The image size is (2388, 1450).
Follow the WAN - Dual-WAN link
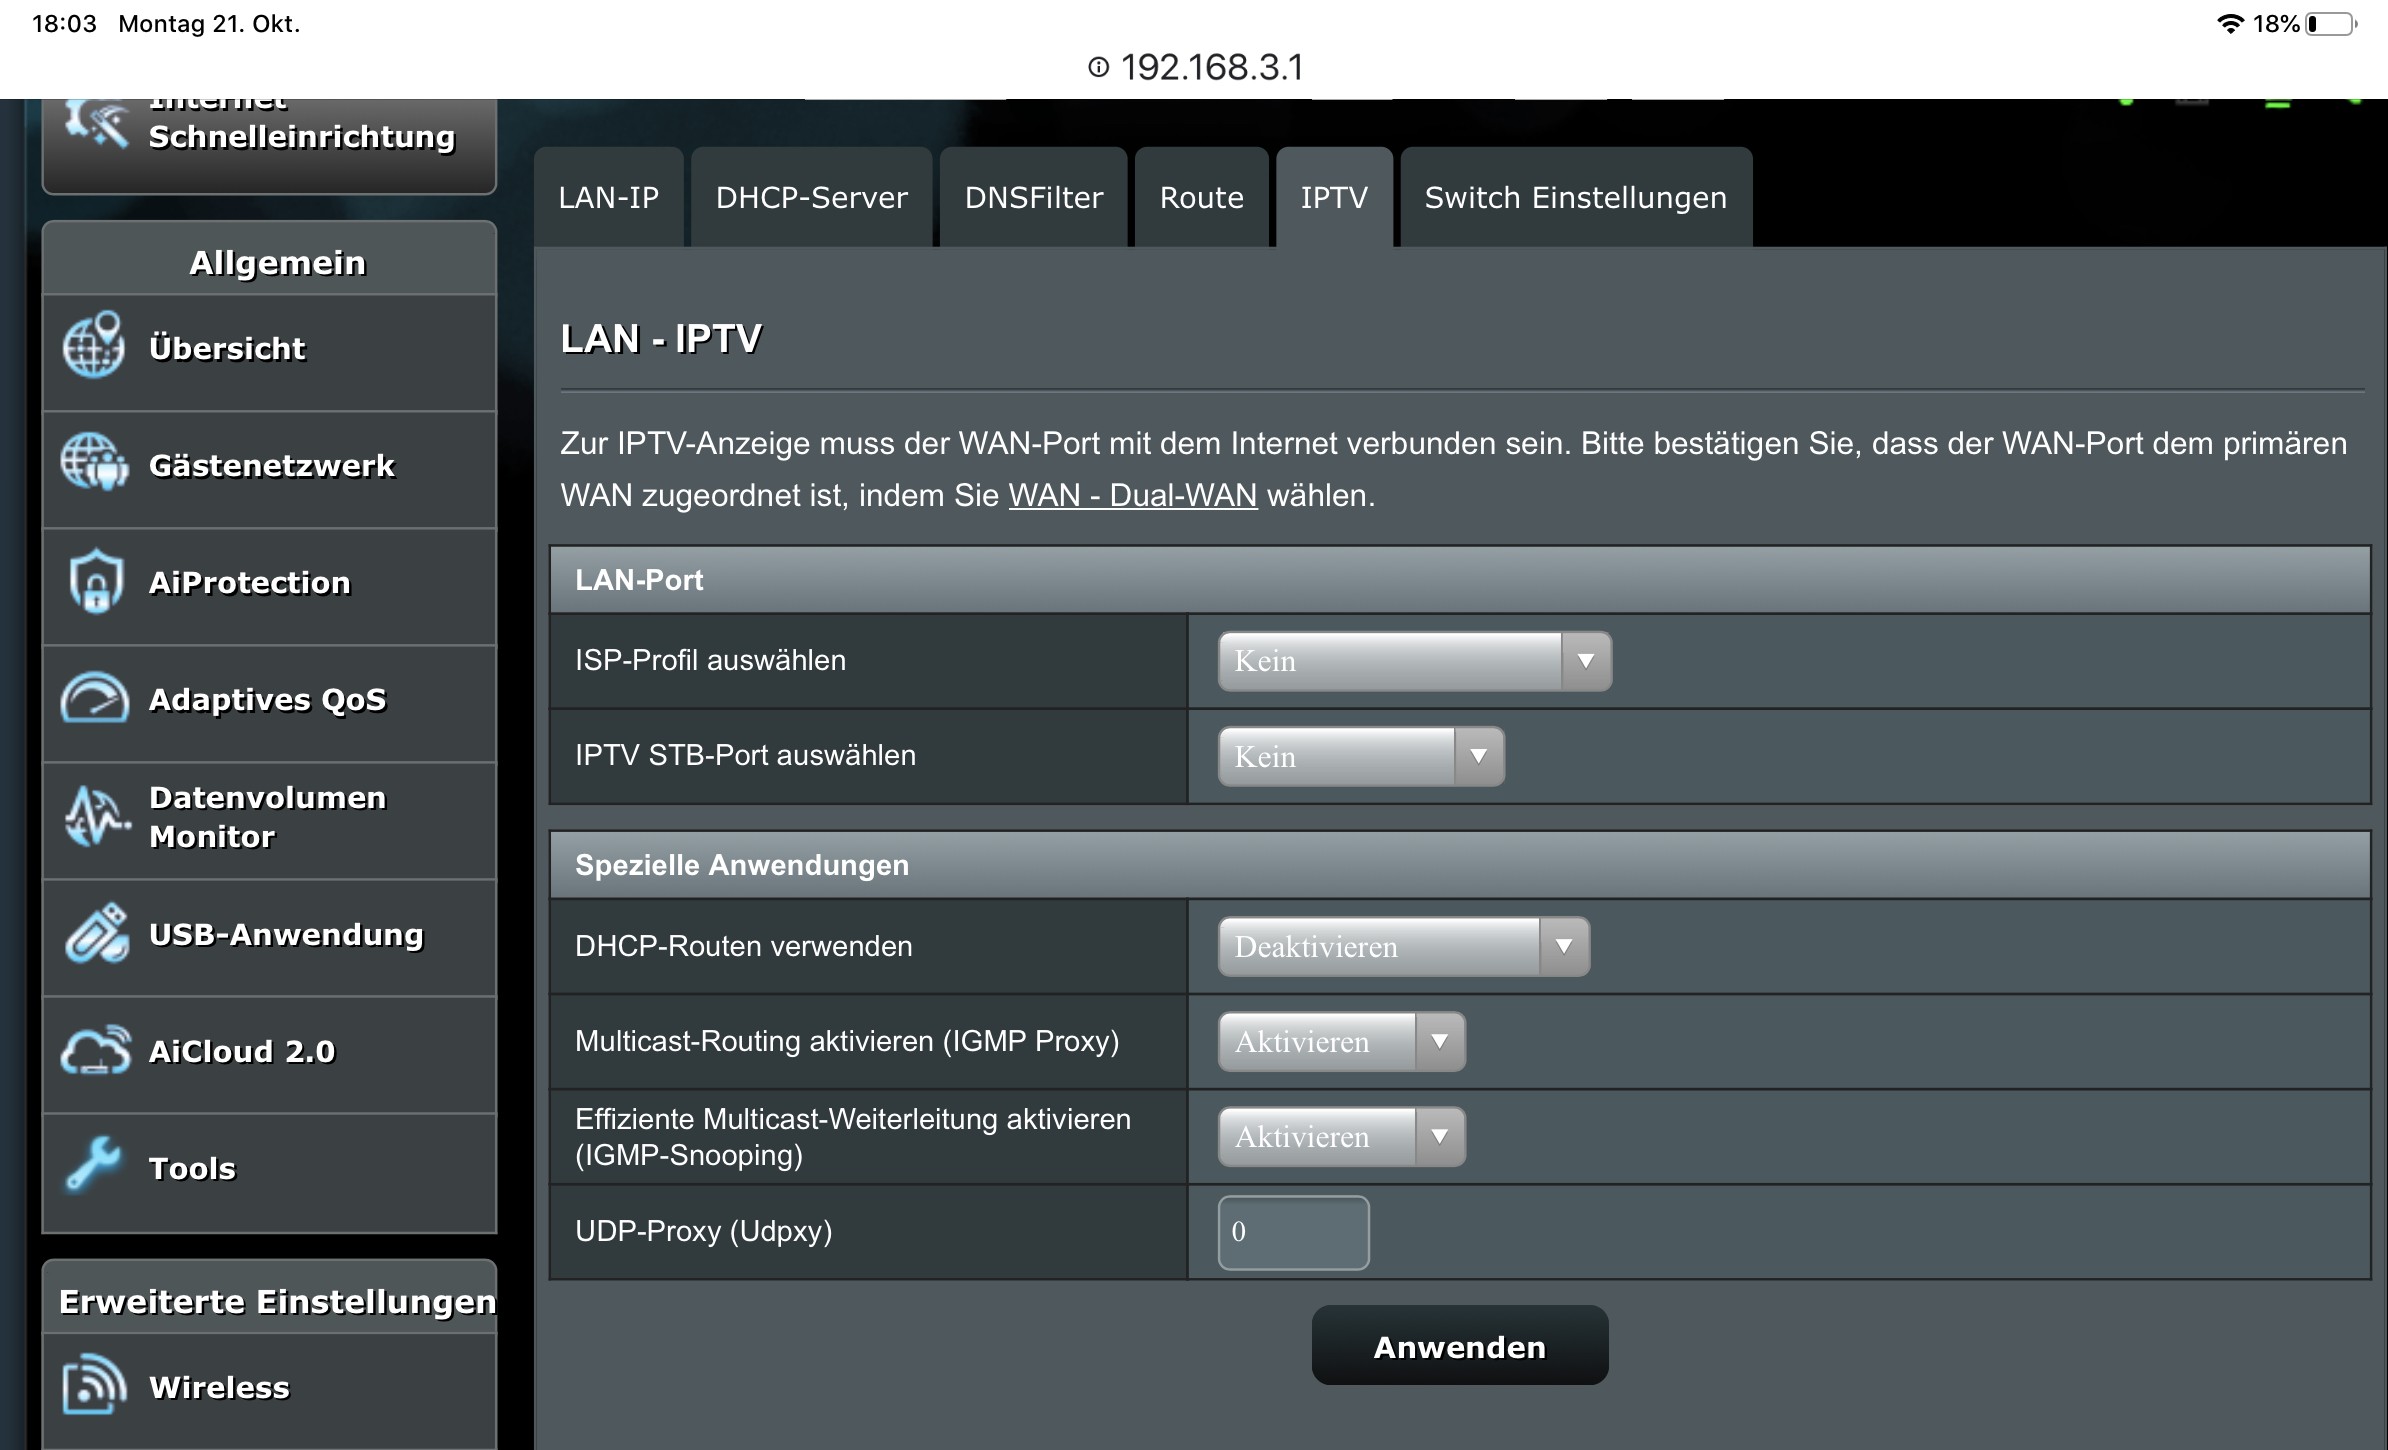point(1132,495)
